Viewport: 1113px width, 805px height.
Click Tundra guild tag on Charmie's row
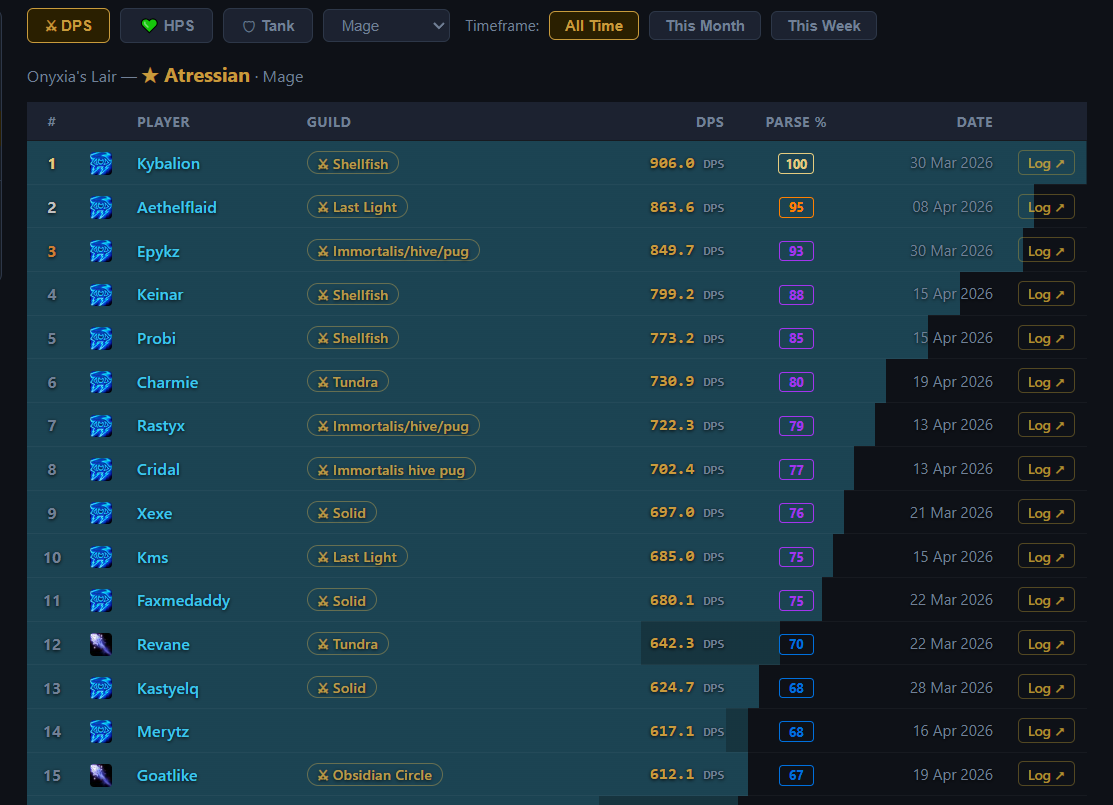348,382
